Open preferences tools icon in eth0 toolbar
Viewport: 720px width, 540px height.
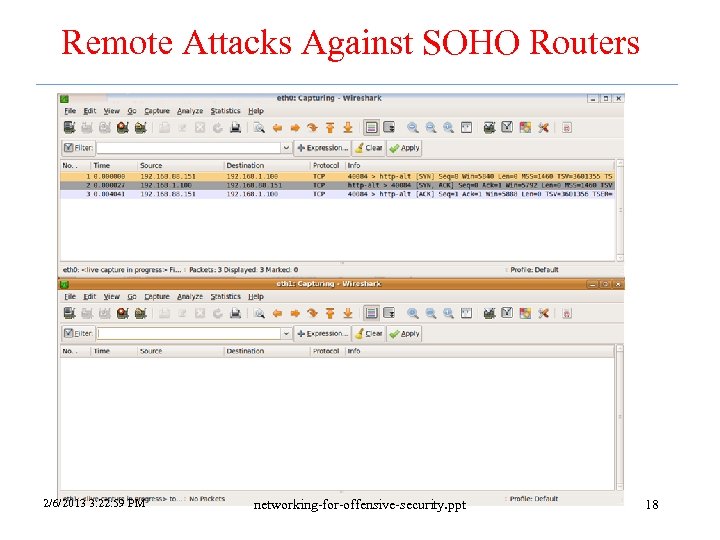pyautogui.click(x=543, y=128)
